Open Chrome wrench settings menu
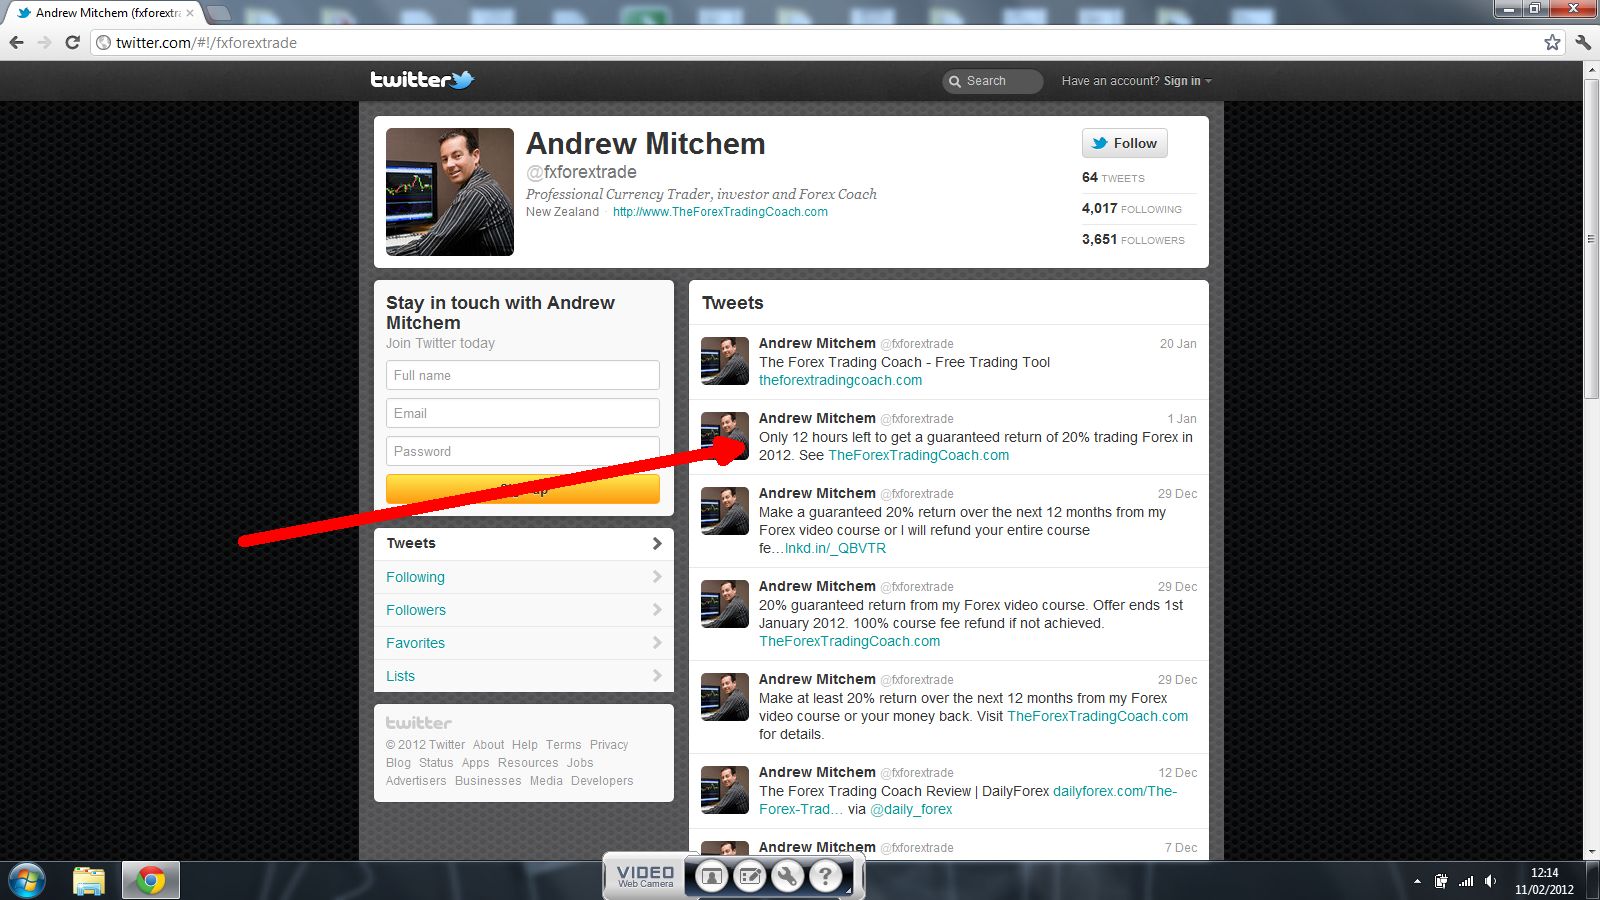The height and width of the screenshot is (900, 1600). pos(1583,42)
